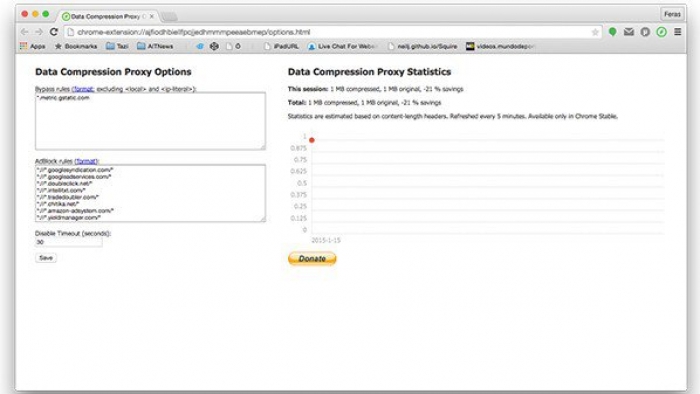Viewport: 700px width, 394px height.
Task: Maximize the window with the green button
Action: 46,14
